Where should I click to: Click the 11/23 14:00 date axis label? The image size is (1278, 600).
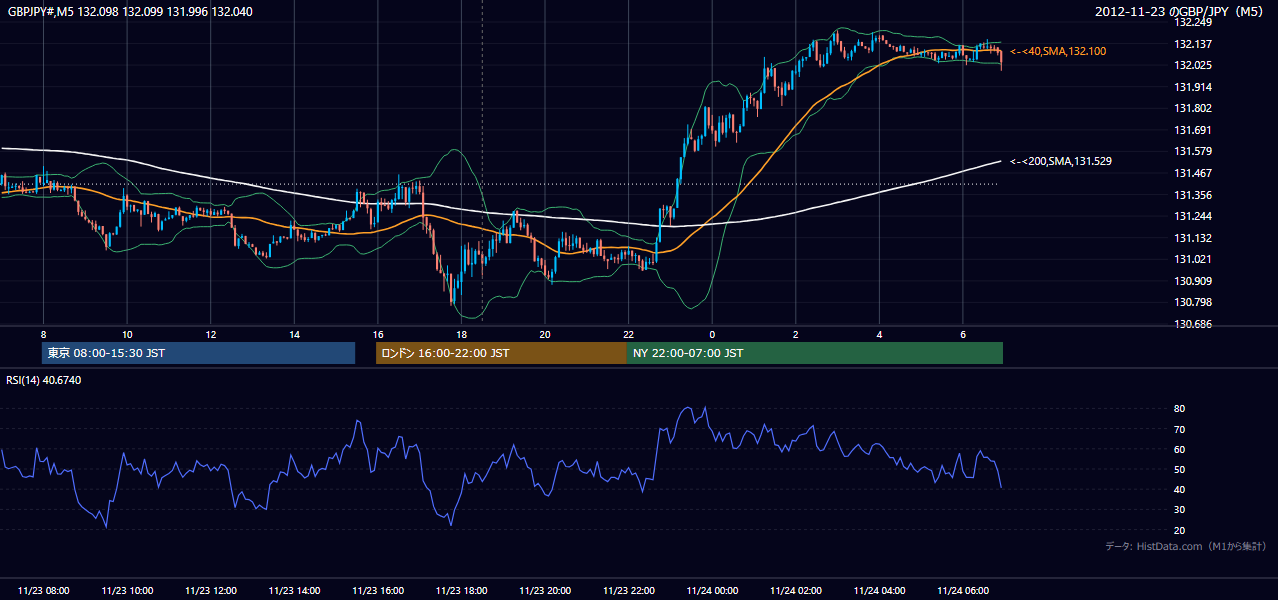[294, 591]
